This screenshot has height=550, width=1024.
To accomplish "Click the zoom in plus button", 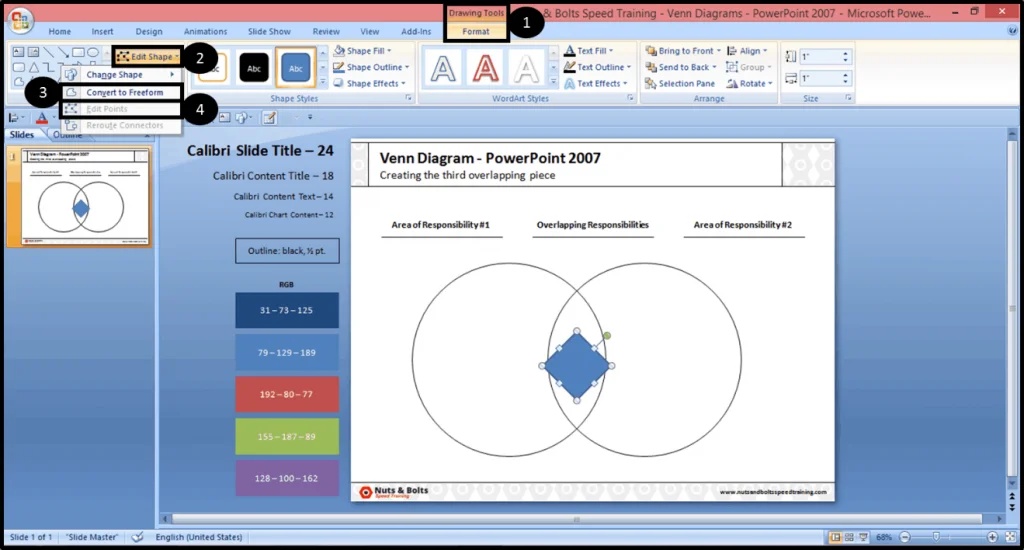I will coord(992,537).
